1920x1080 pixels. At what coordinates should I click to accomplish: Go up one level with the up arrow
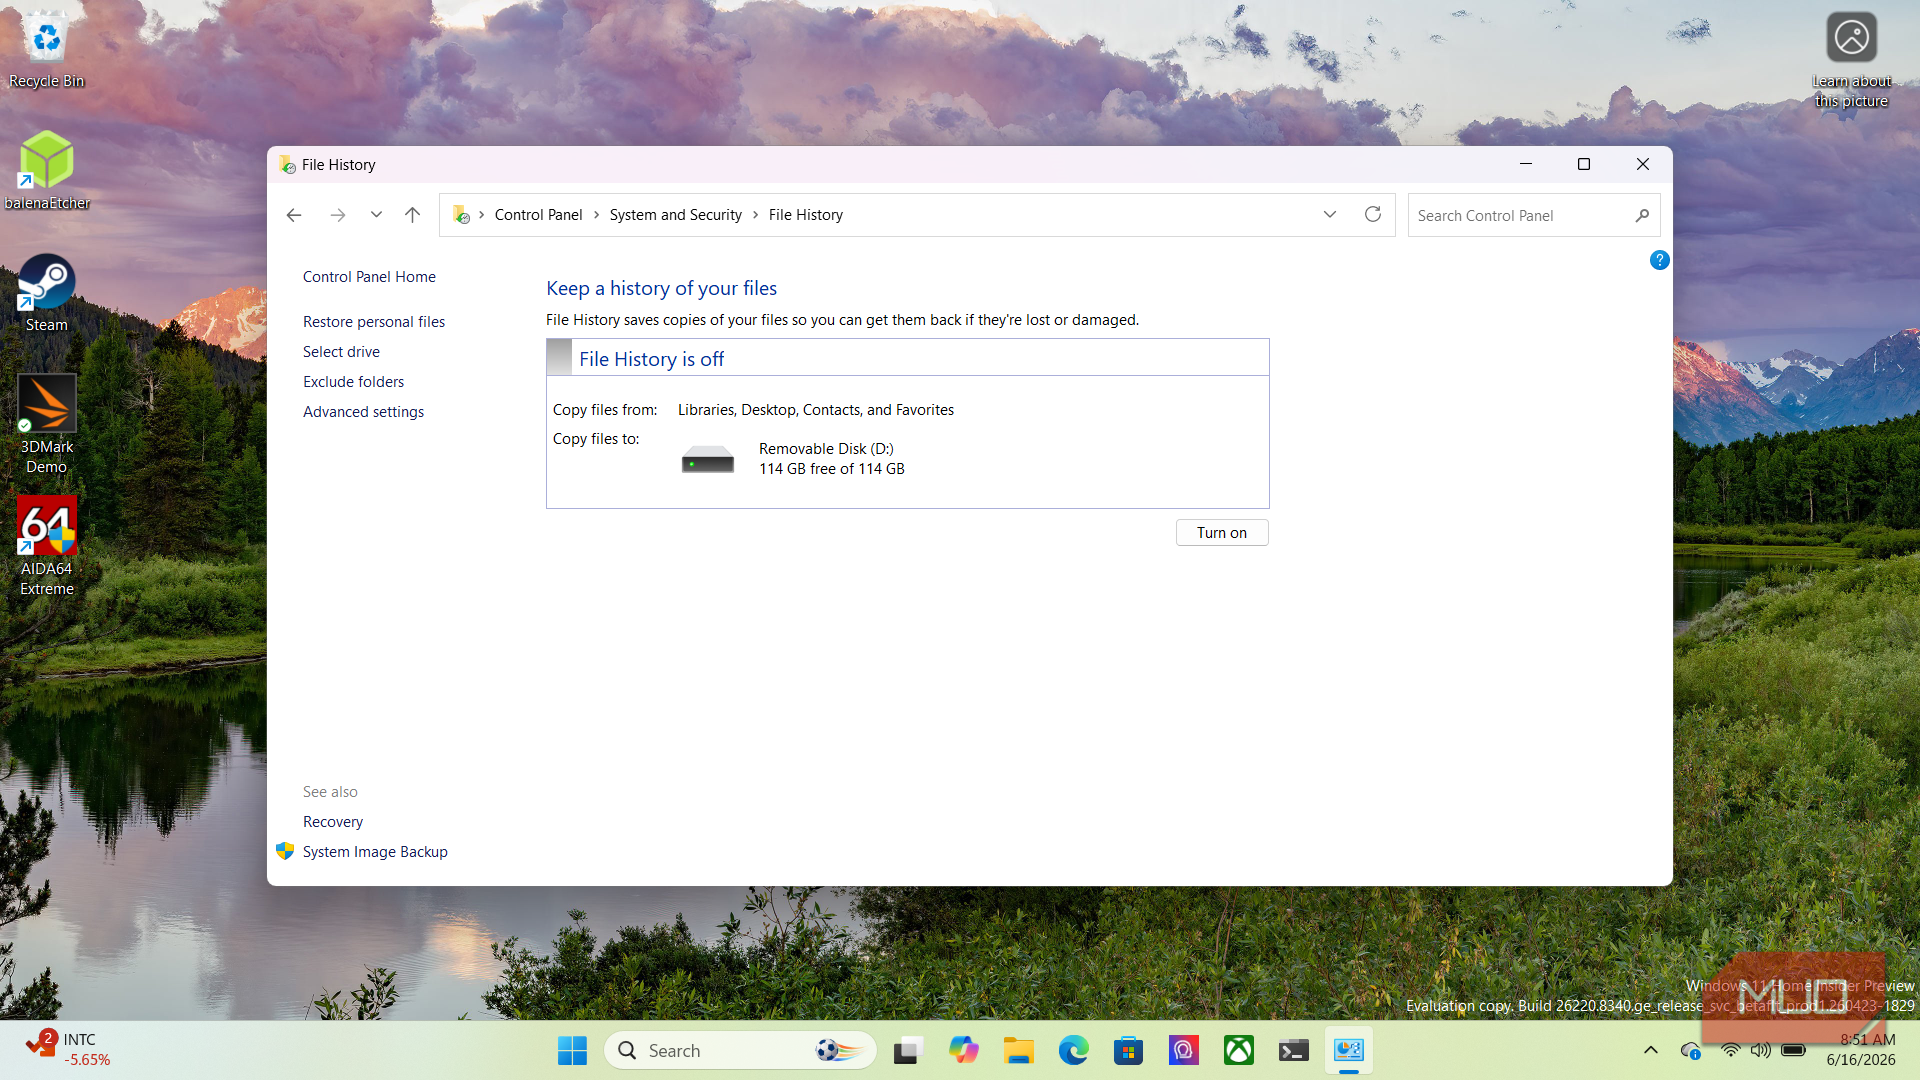click(x=412, y=215)
